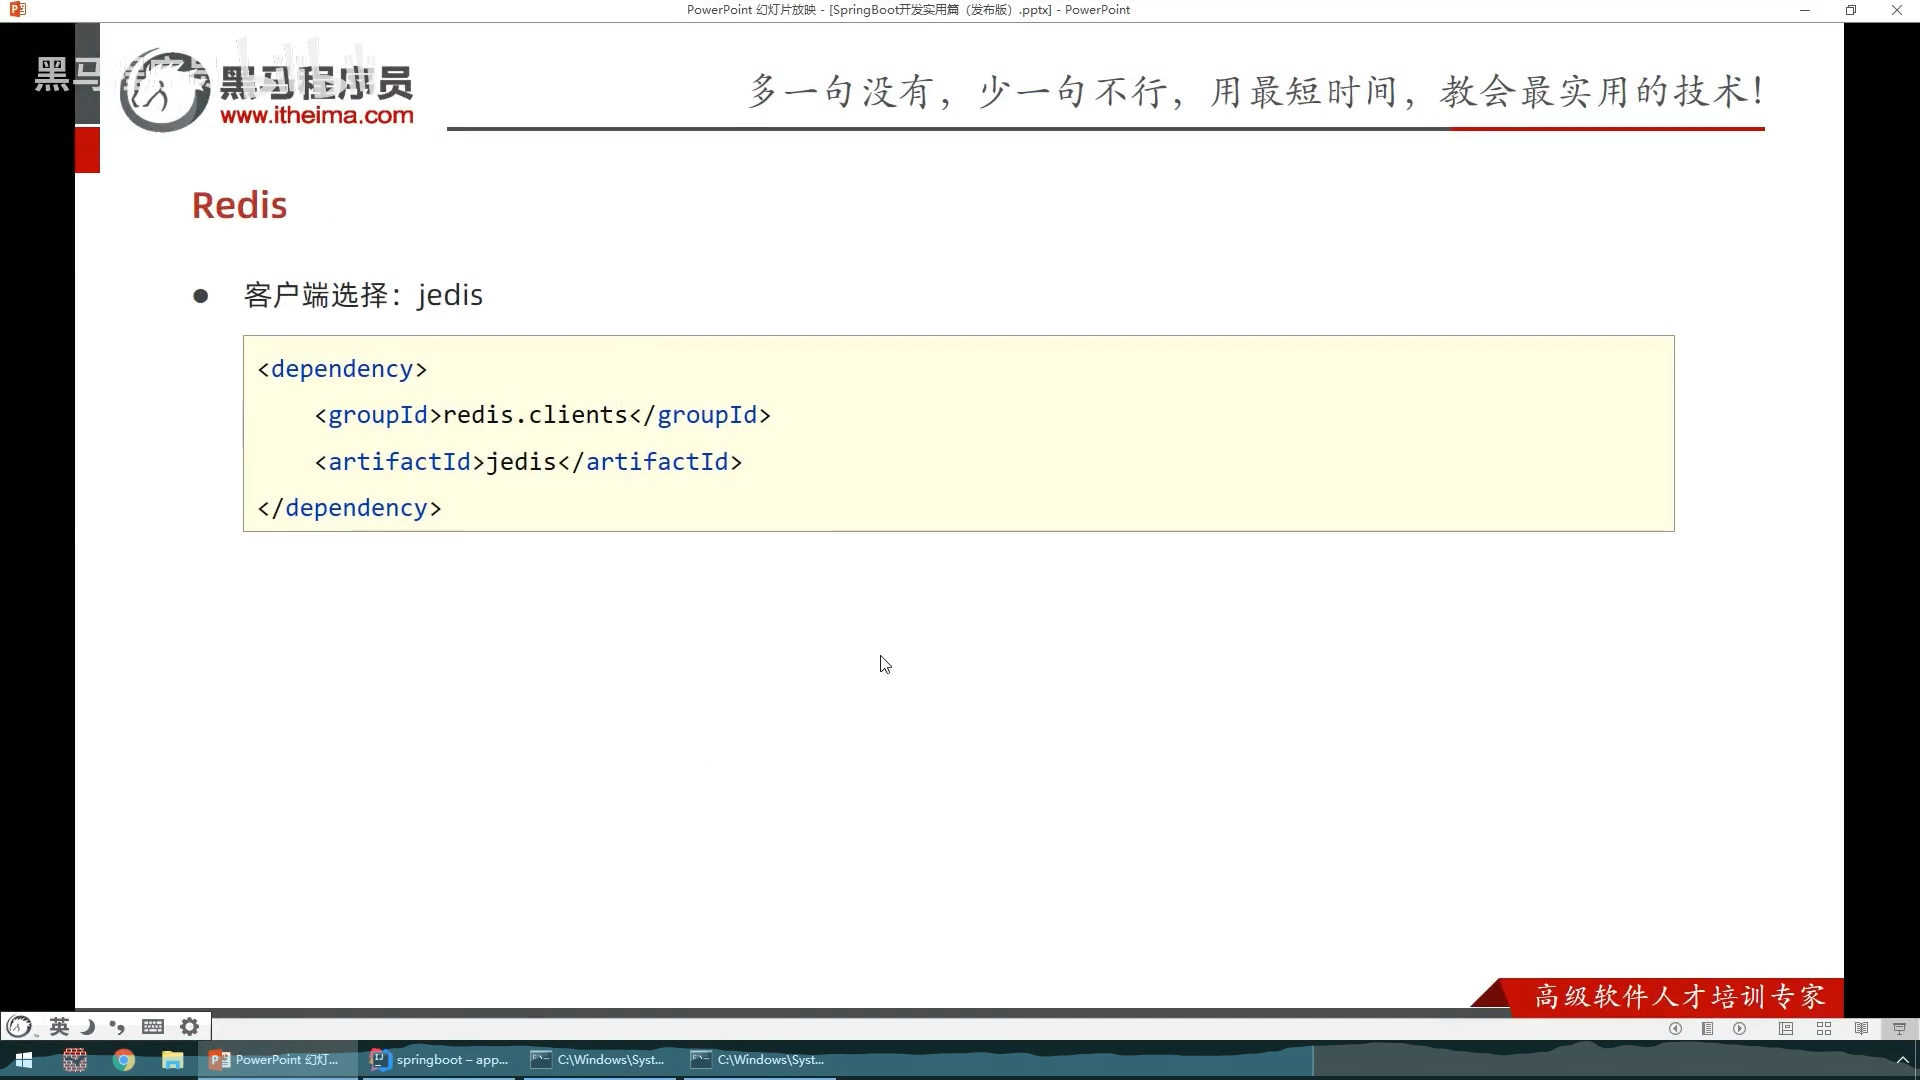Viewport: 1920px width, 1080px height.
Task: Toggle IME English/Chinese 英 mode
Action: click(x=59, y=1026)
